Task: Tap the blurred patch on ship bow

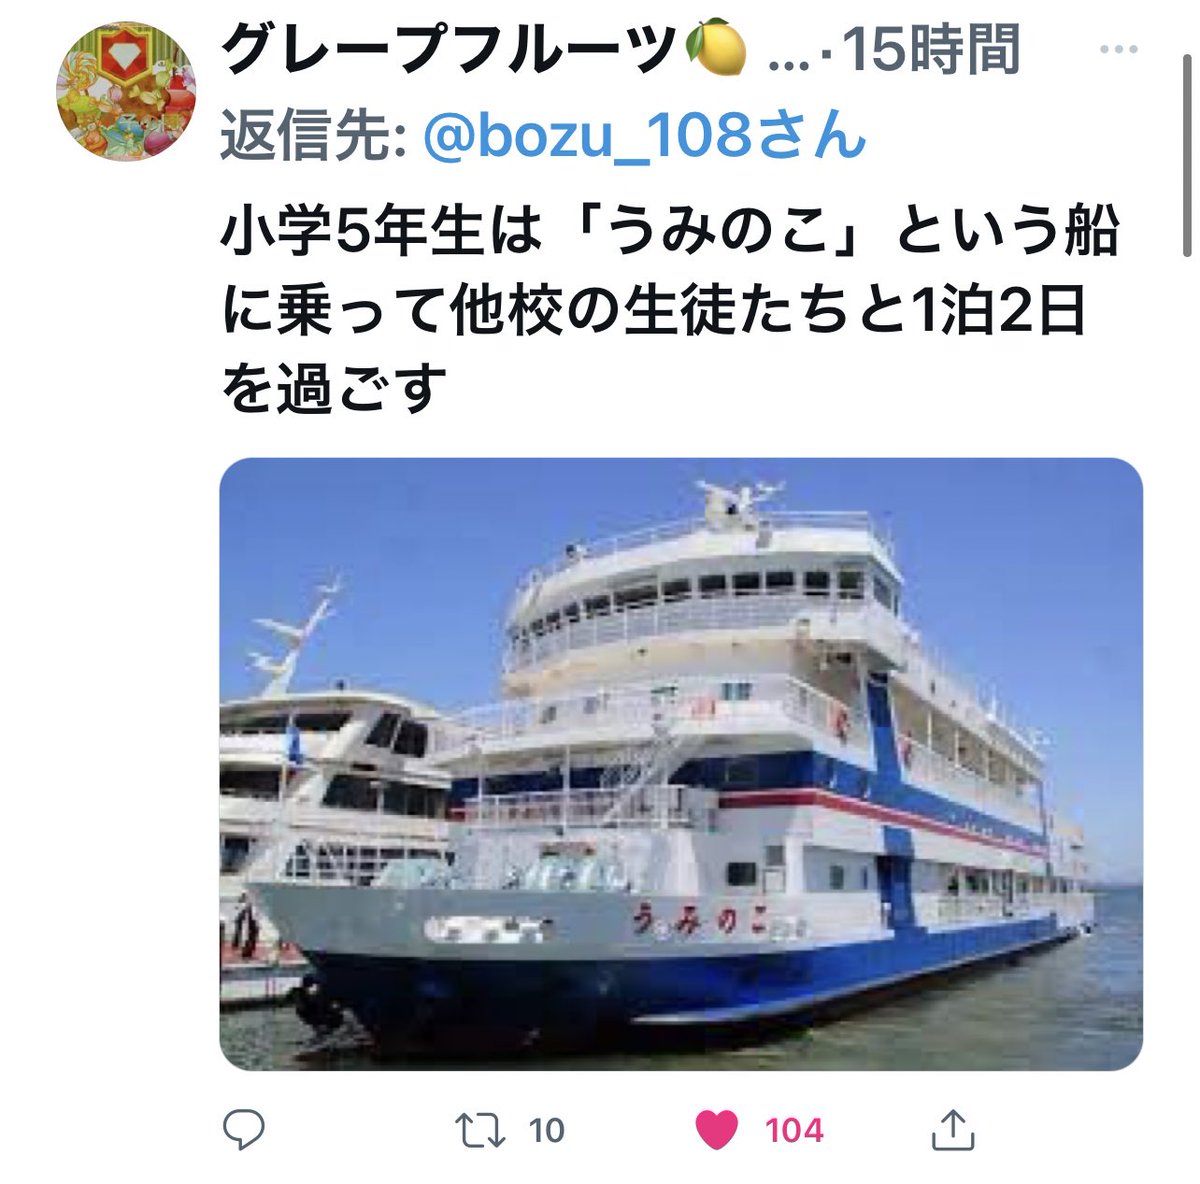Action: 485,929
